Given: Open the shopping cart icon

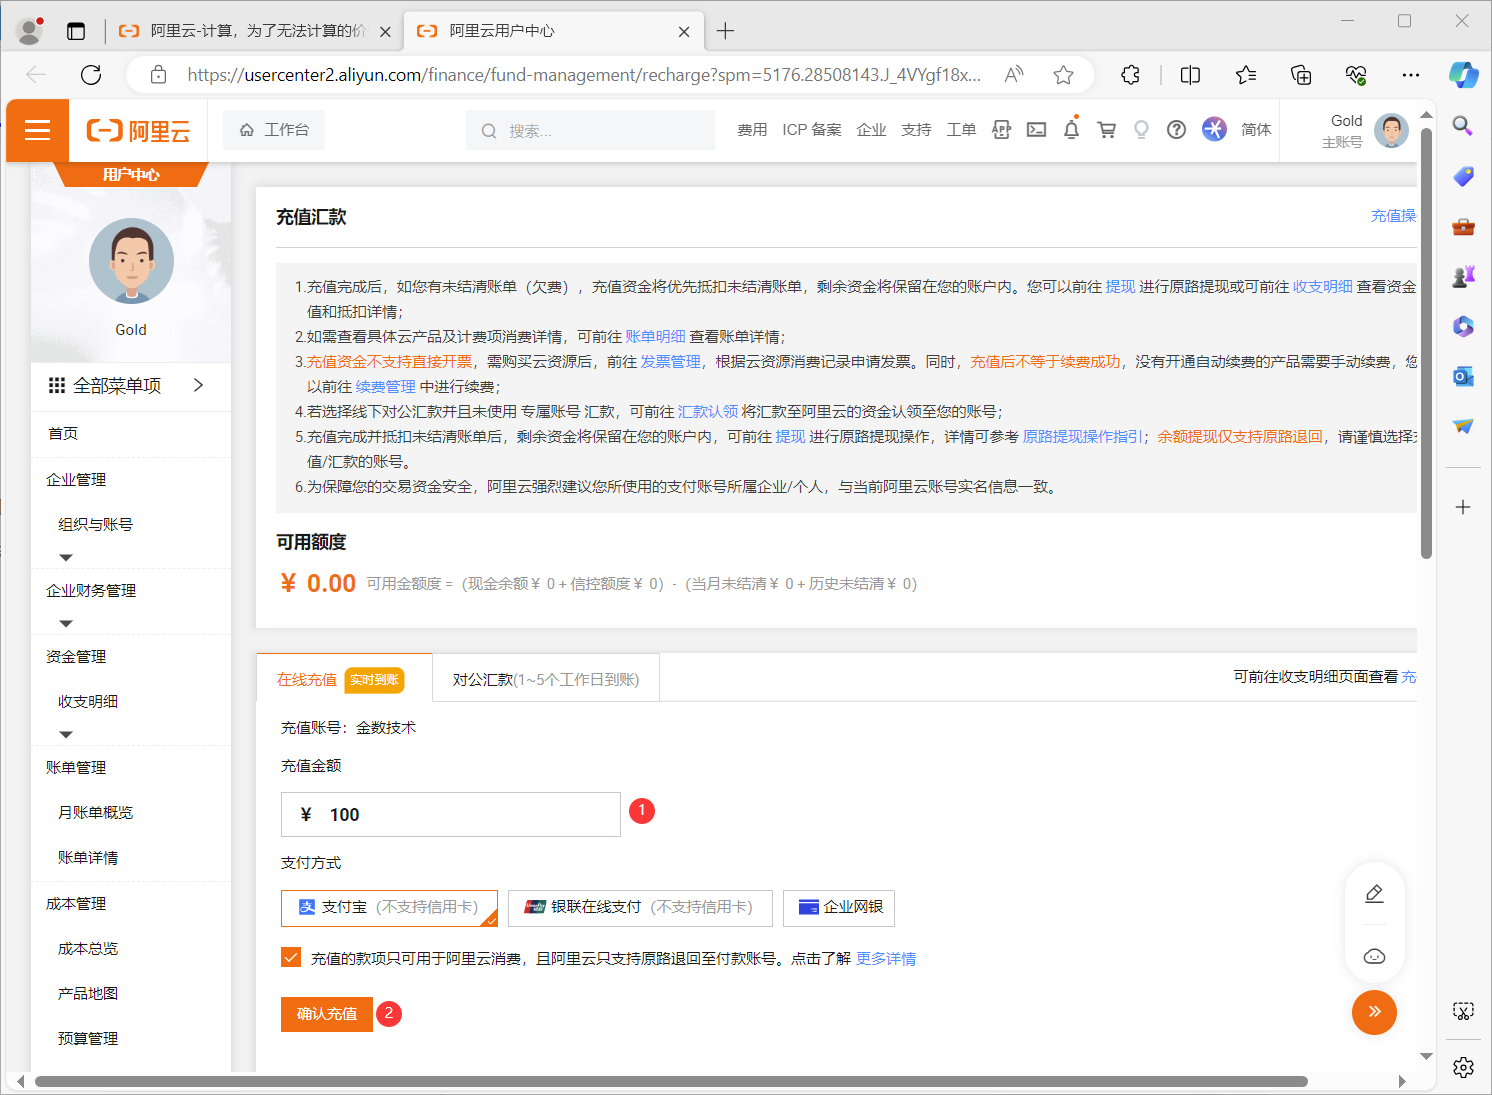Looking at the screenshot, I should pyautogui.click(x=1106, y=129).
